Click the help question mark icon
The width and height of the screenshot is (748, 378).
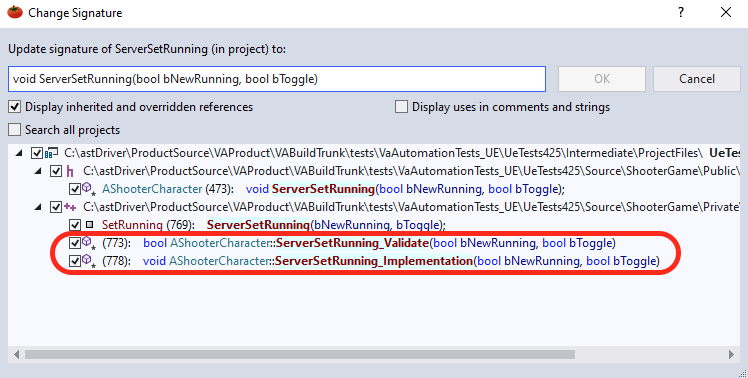click(x=681, y=12)
